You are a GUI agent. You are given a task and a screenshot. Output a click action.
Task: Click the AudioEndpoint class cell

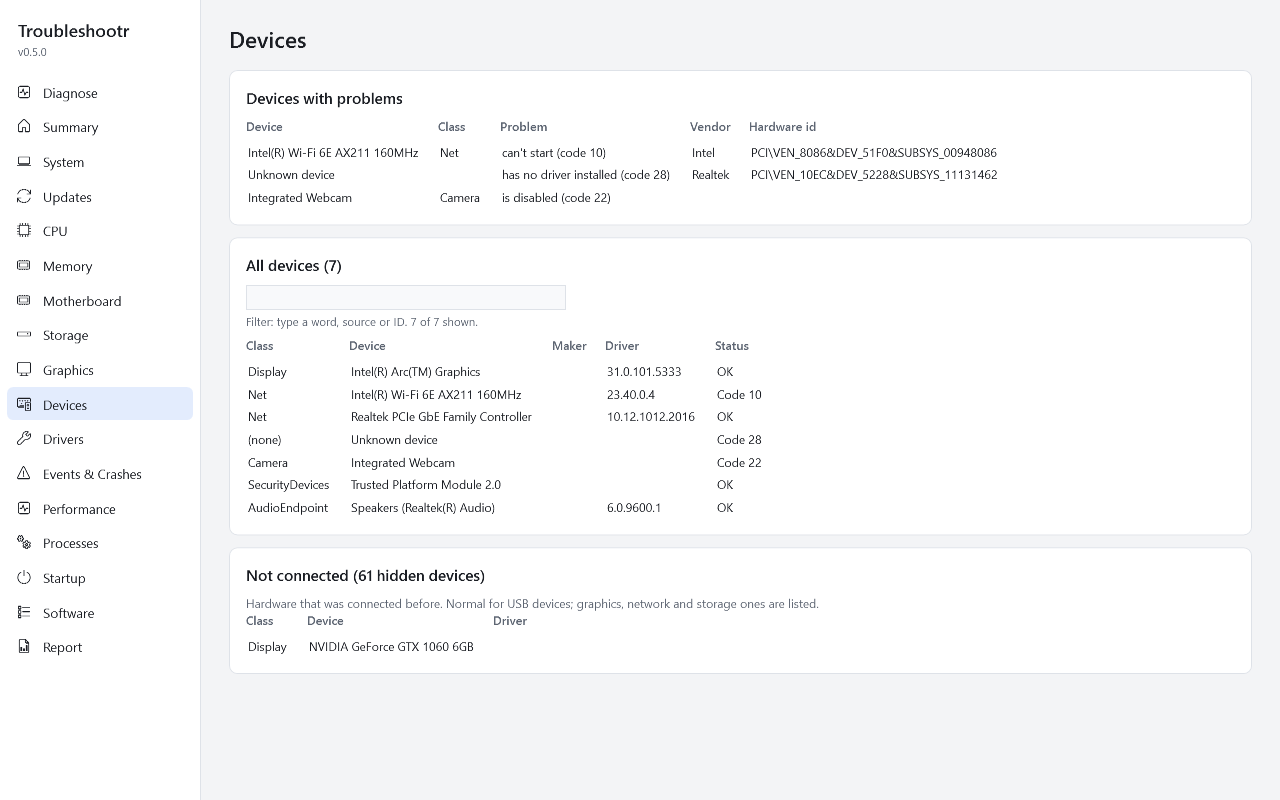click(288, 508)
